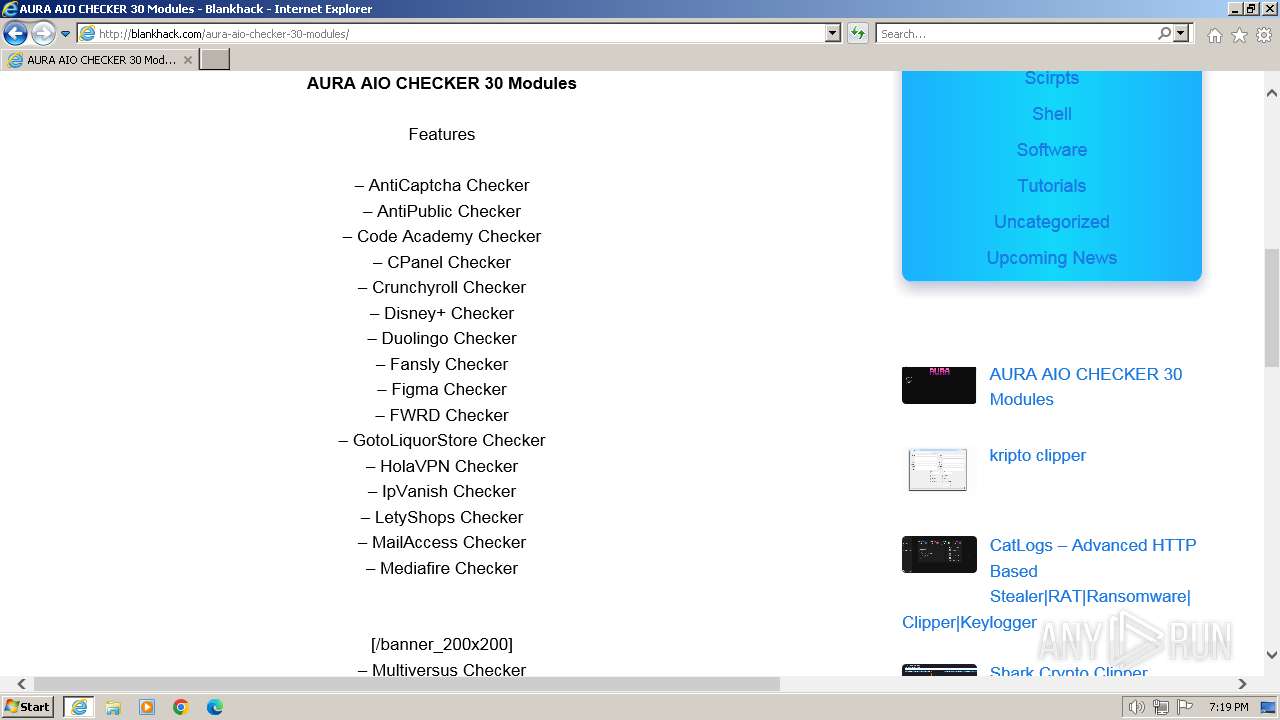Open the search provider dropdown arrow
The image size is (1280, 720).
point(1181,34)
